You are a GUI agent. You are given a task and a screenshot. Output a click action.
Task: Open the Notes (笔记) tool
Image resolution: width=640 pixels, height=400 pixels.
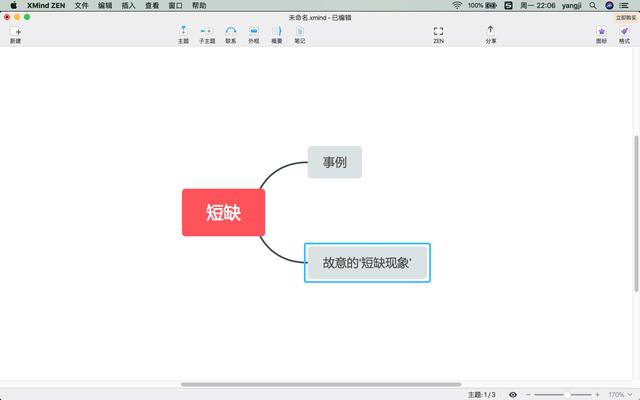[x=300, y=35]
